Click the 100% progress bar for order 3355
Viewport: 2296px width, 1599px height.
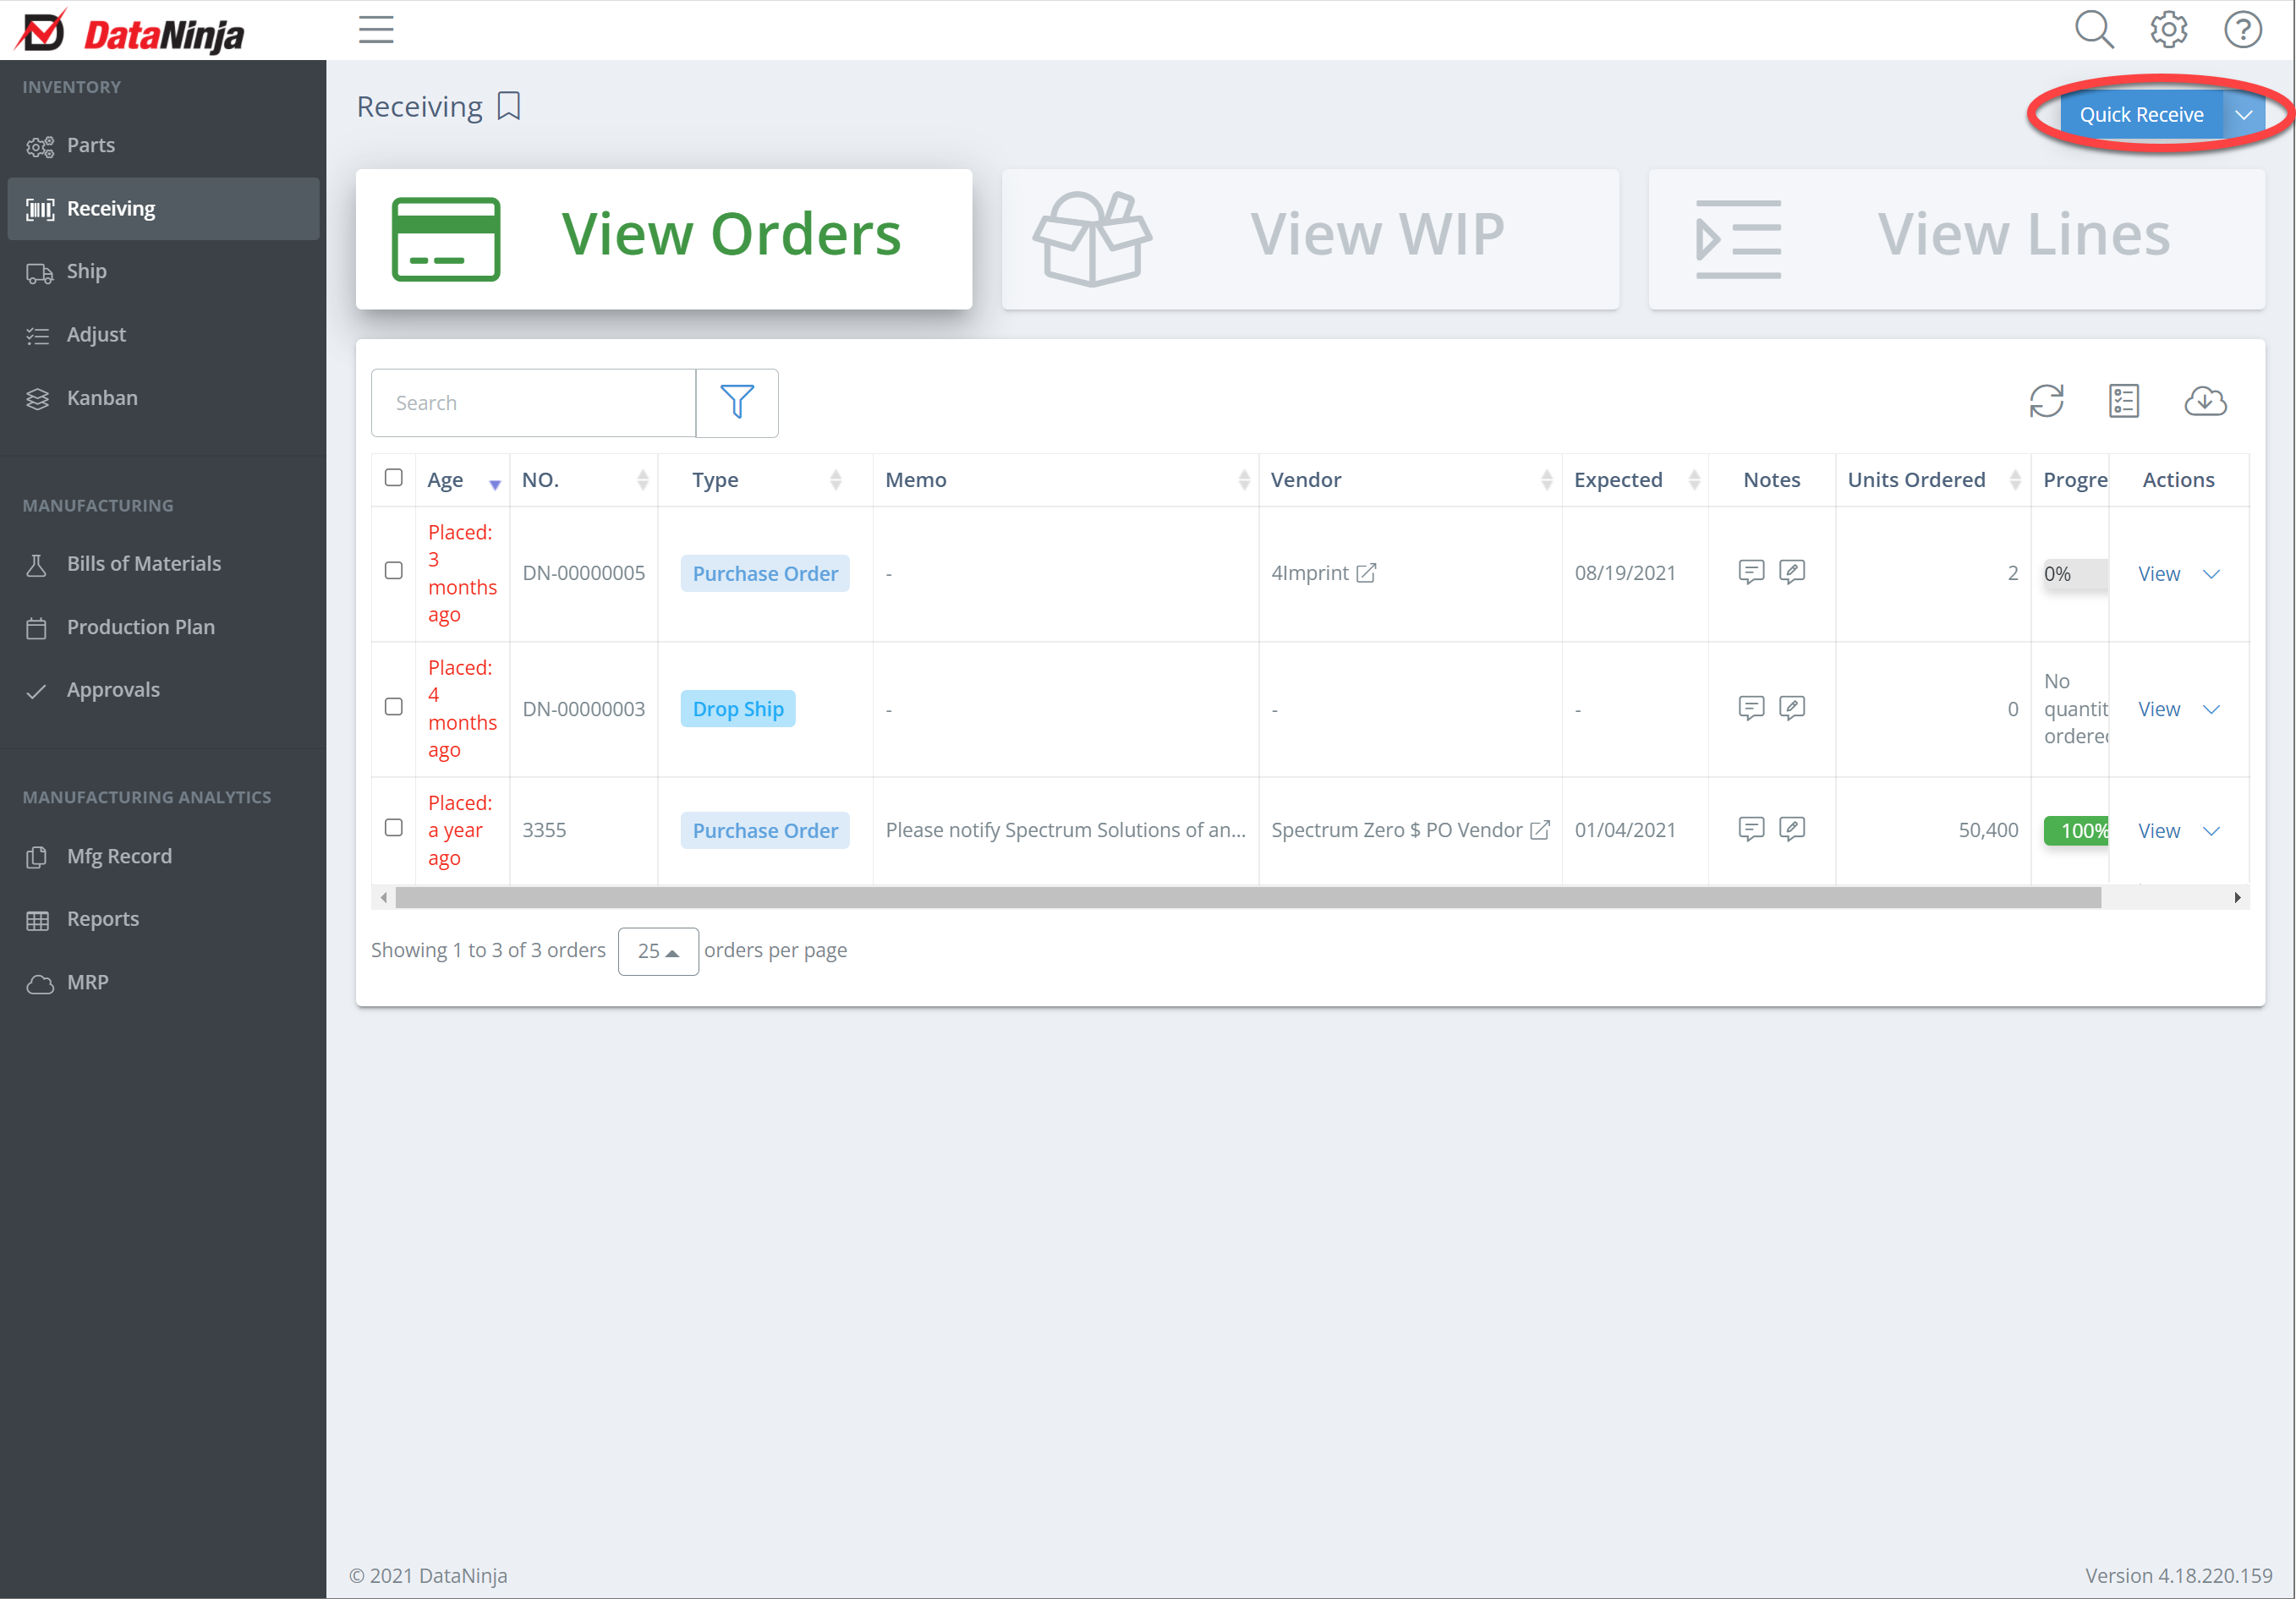(2076, 831)
